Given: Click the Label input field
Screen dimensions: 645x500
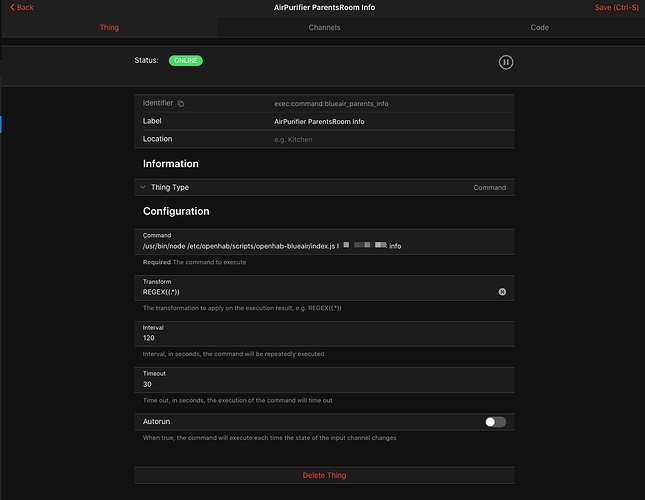Looking at the screenshot, I should [390, 121].
